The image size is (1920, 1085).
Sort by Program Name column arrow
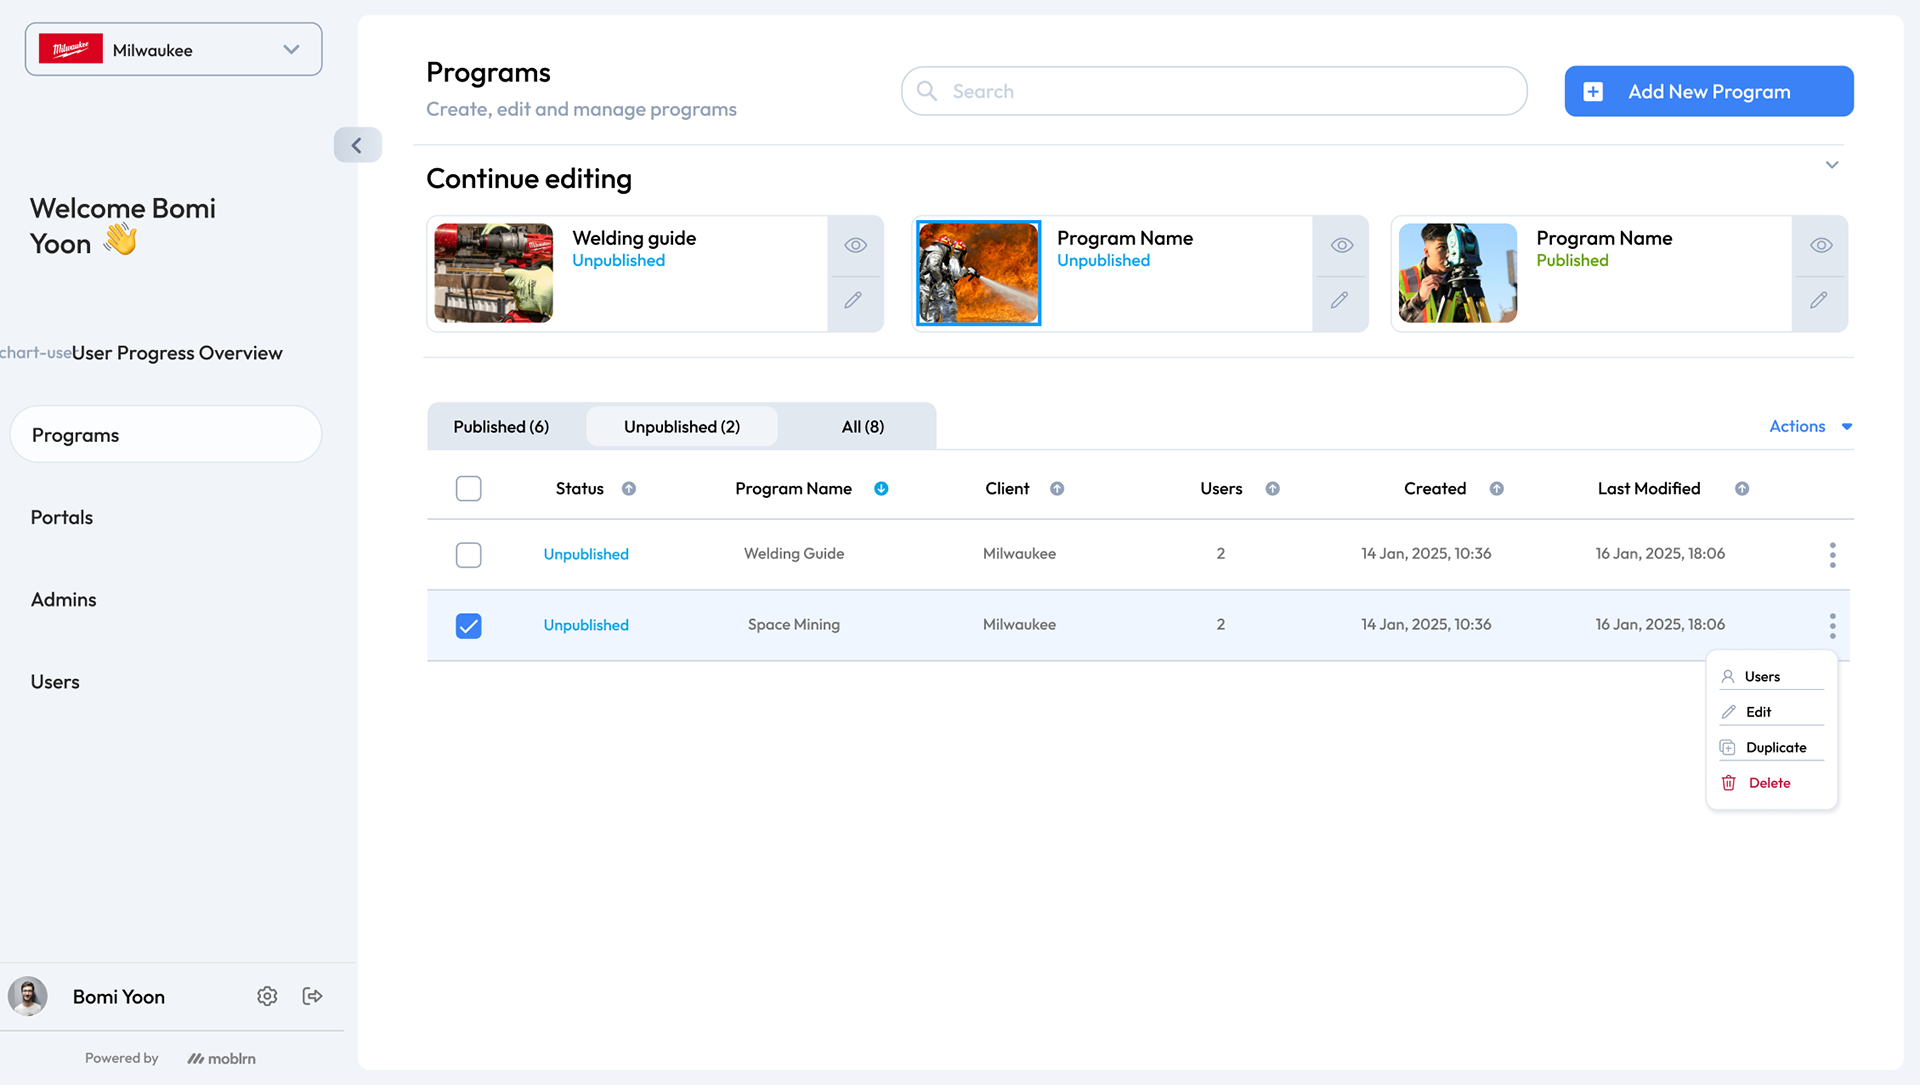point(881,489)
